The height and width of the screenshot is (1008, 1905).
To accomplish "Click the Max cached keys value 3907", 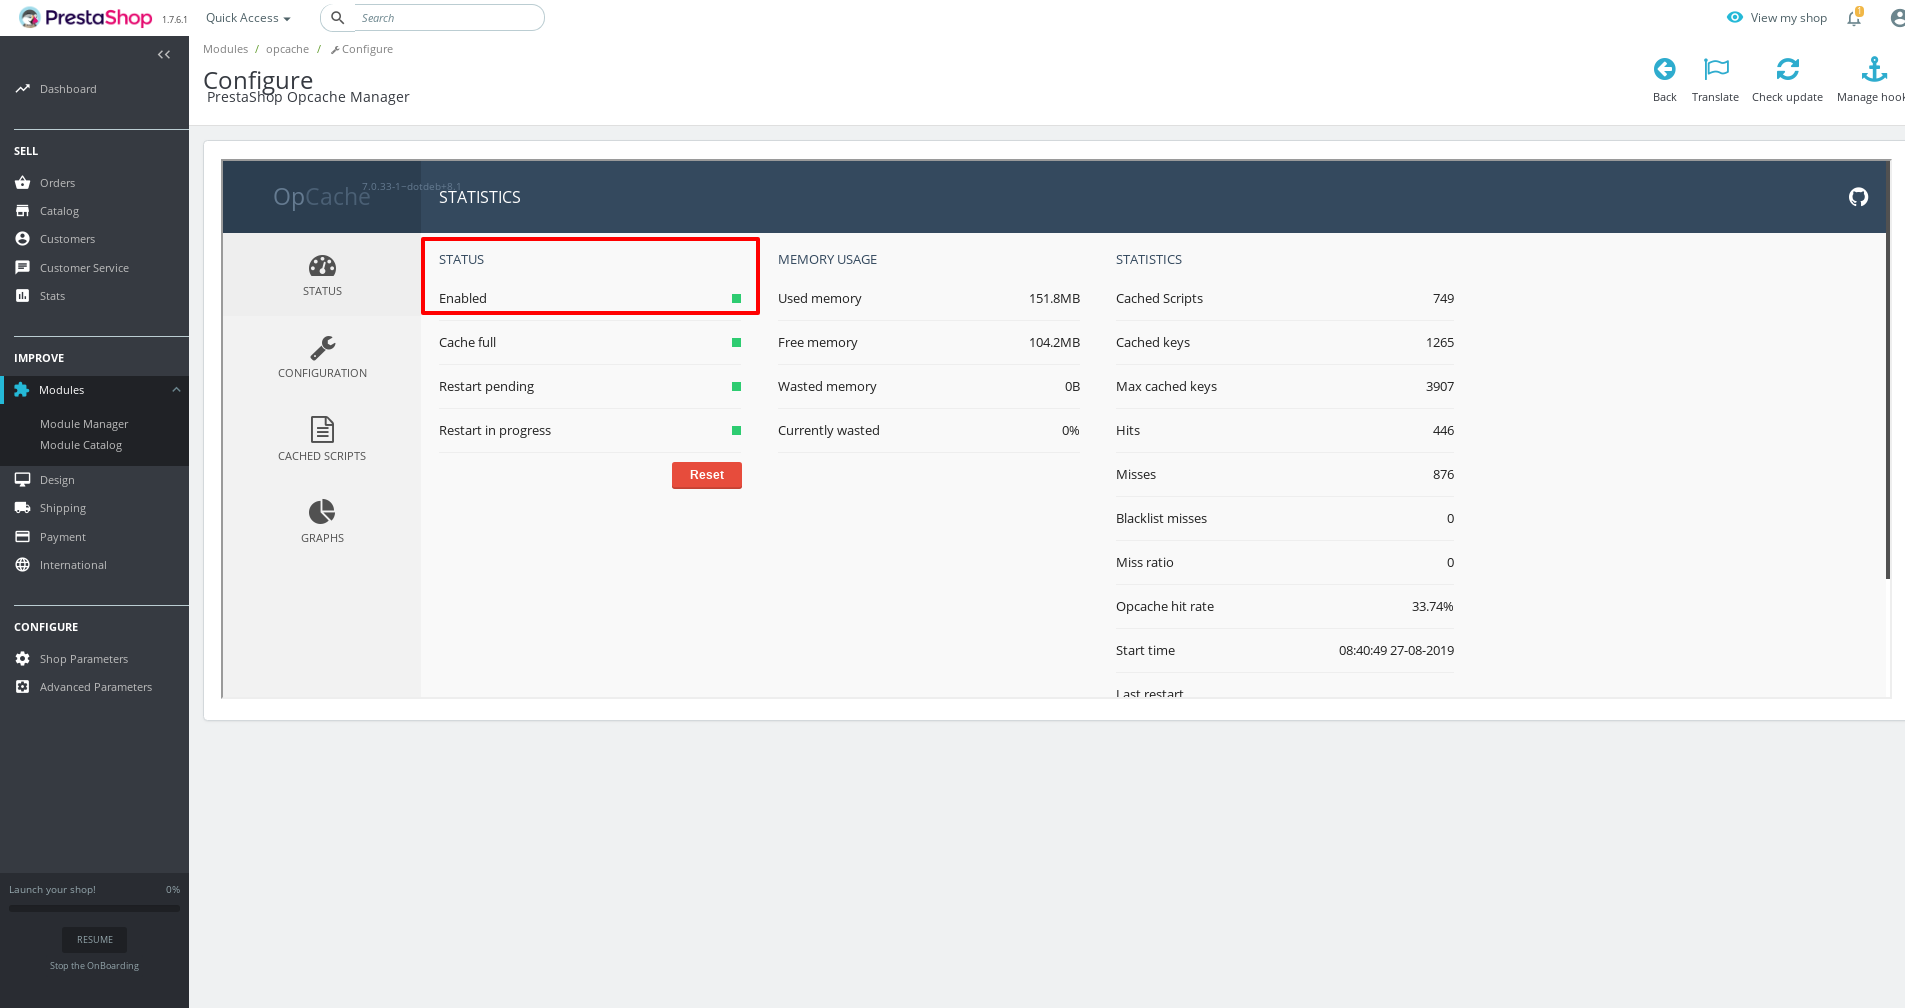I will (x=1440, y=387).
